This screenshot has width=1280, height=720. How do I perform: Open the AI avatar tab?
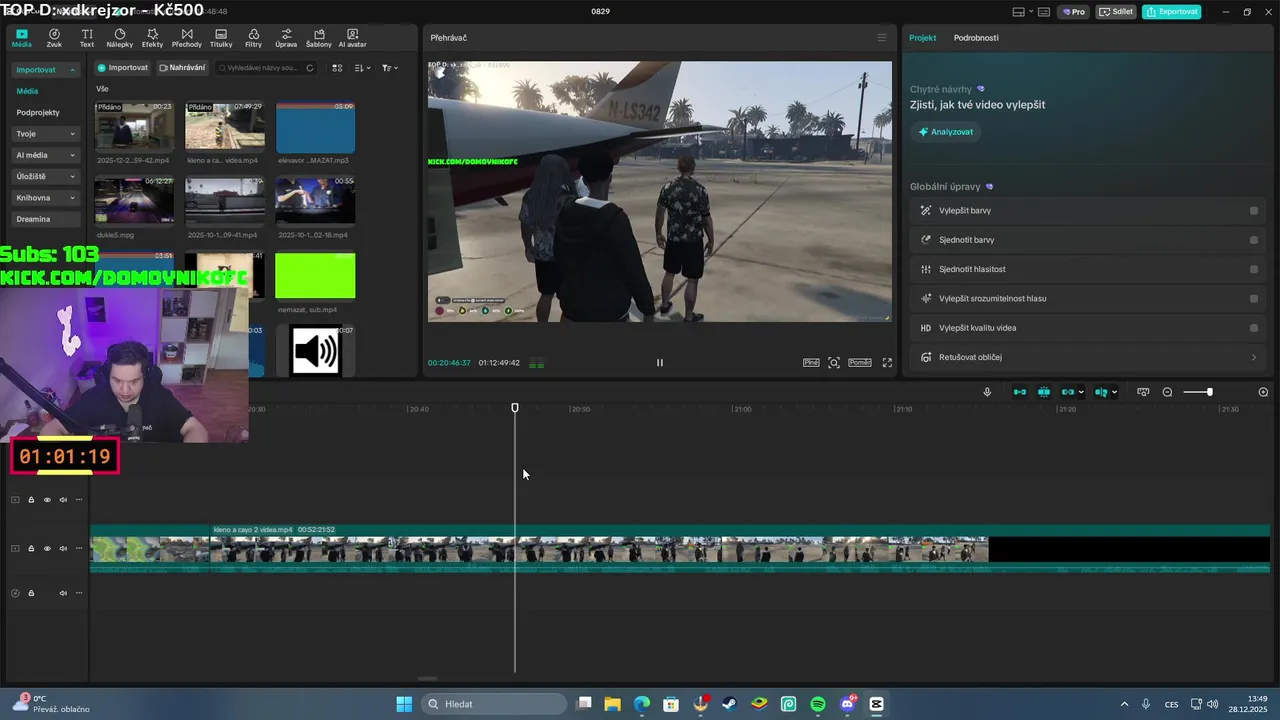tap(352, 38)
